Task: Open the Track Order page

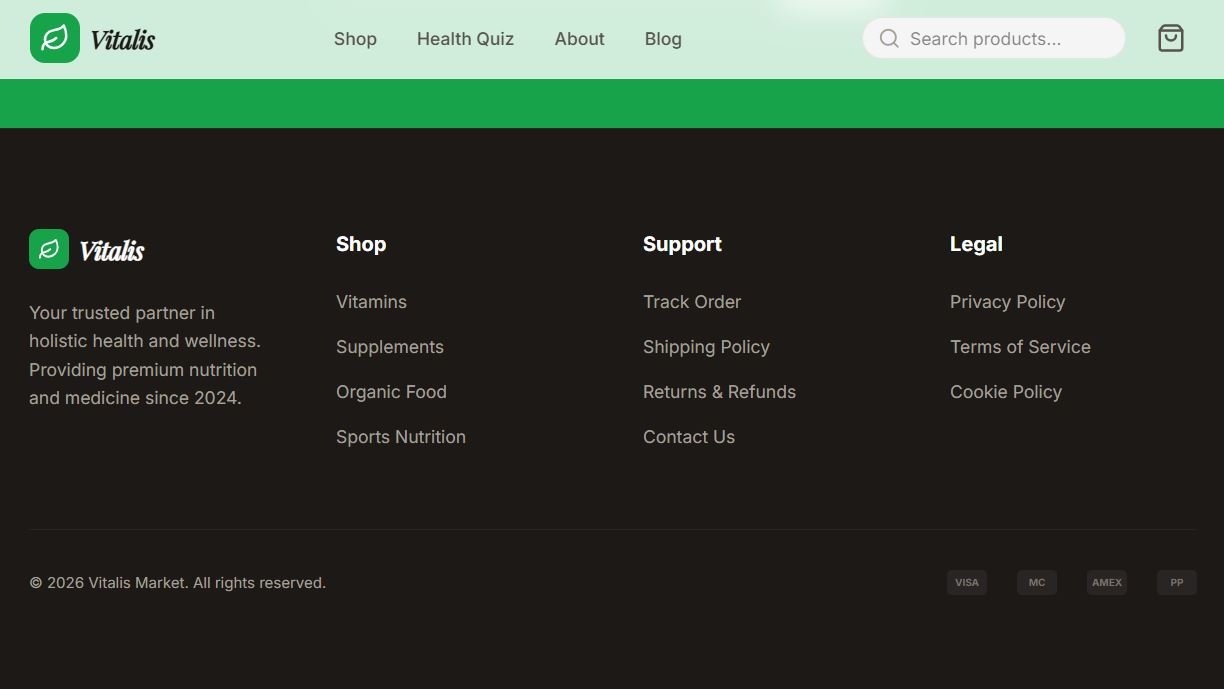Action: [692, 302]
